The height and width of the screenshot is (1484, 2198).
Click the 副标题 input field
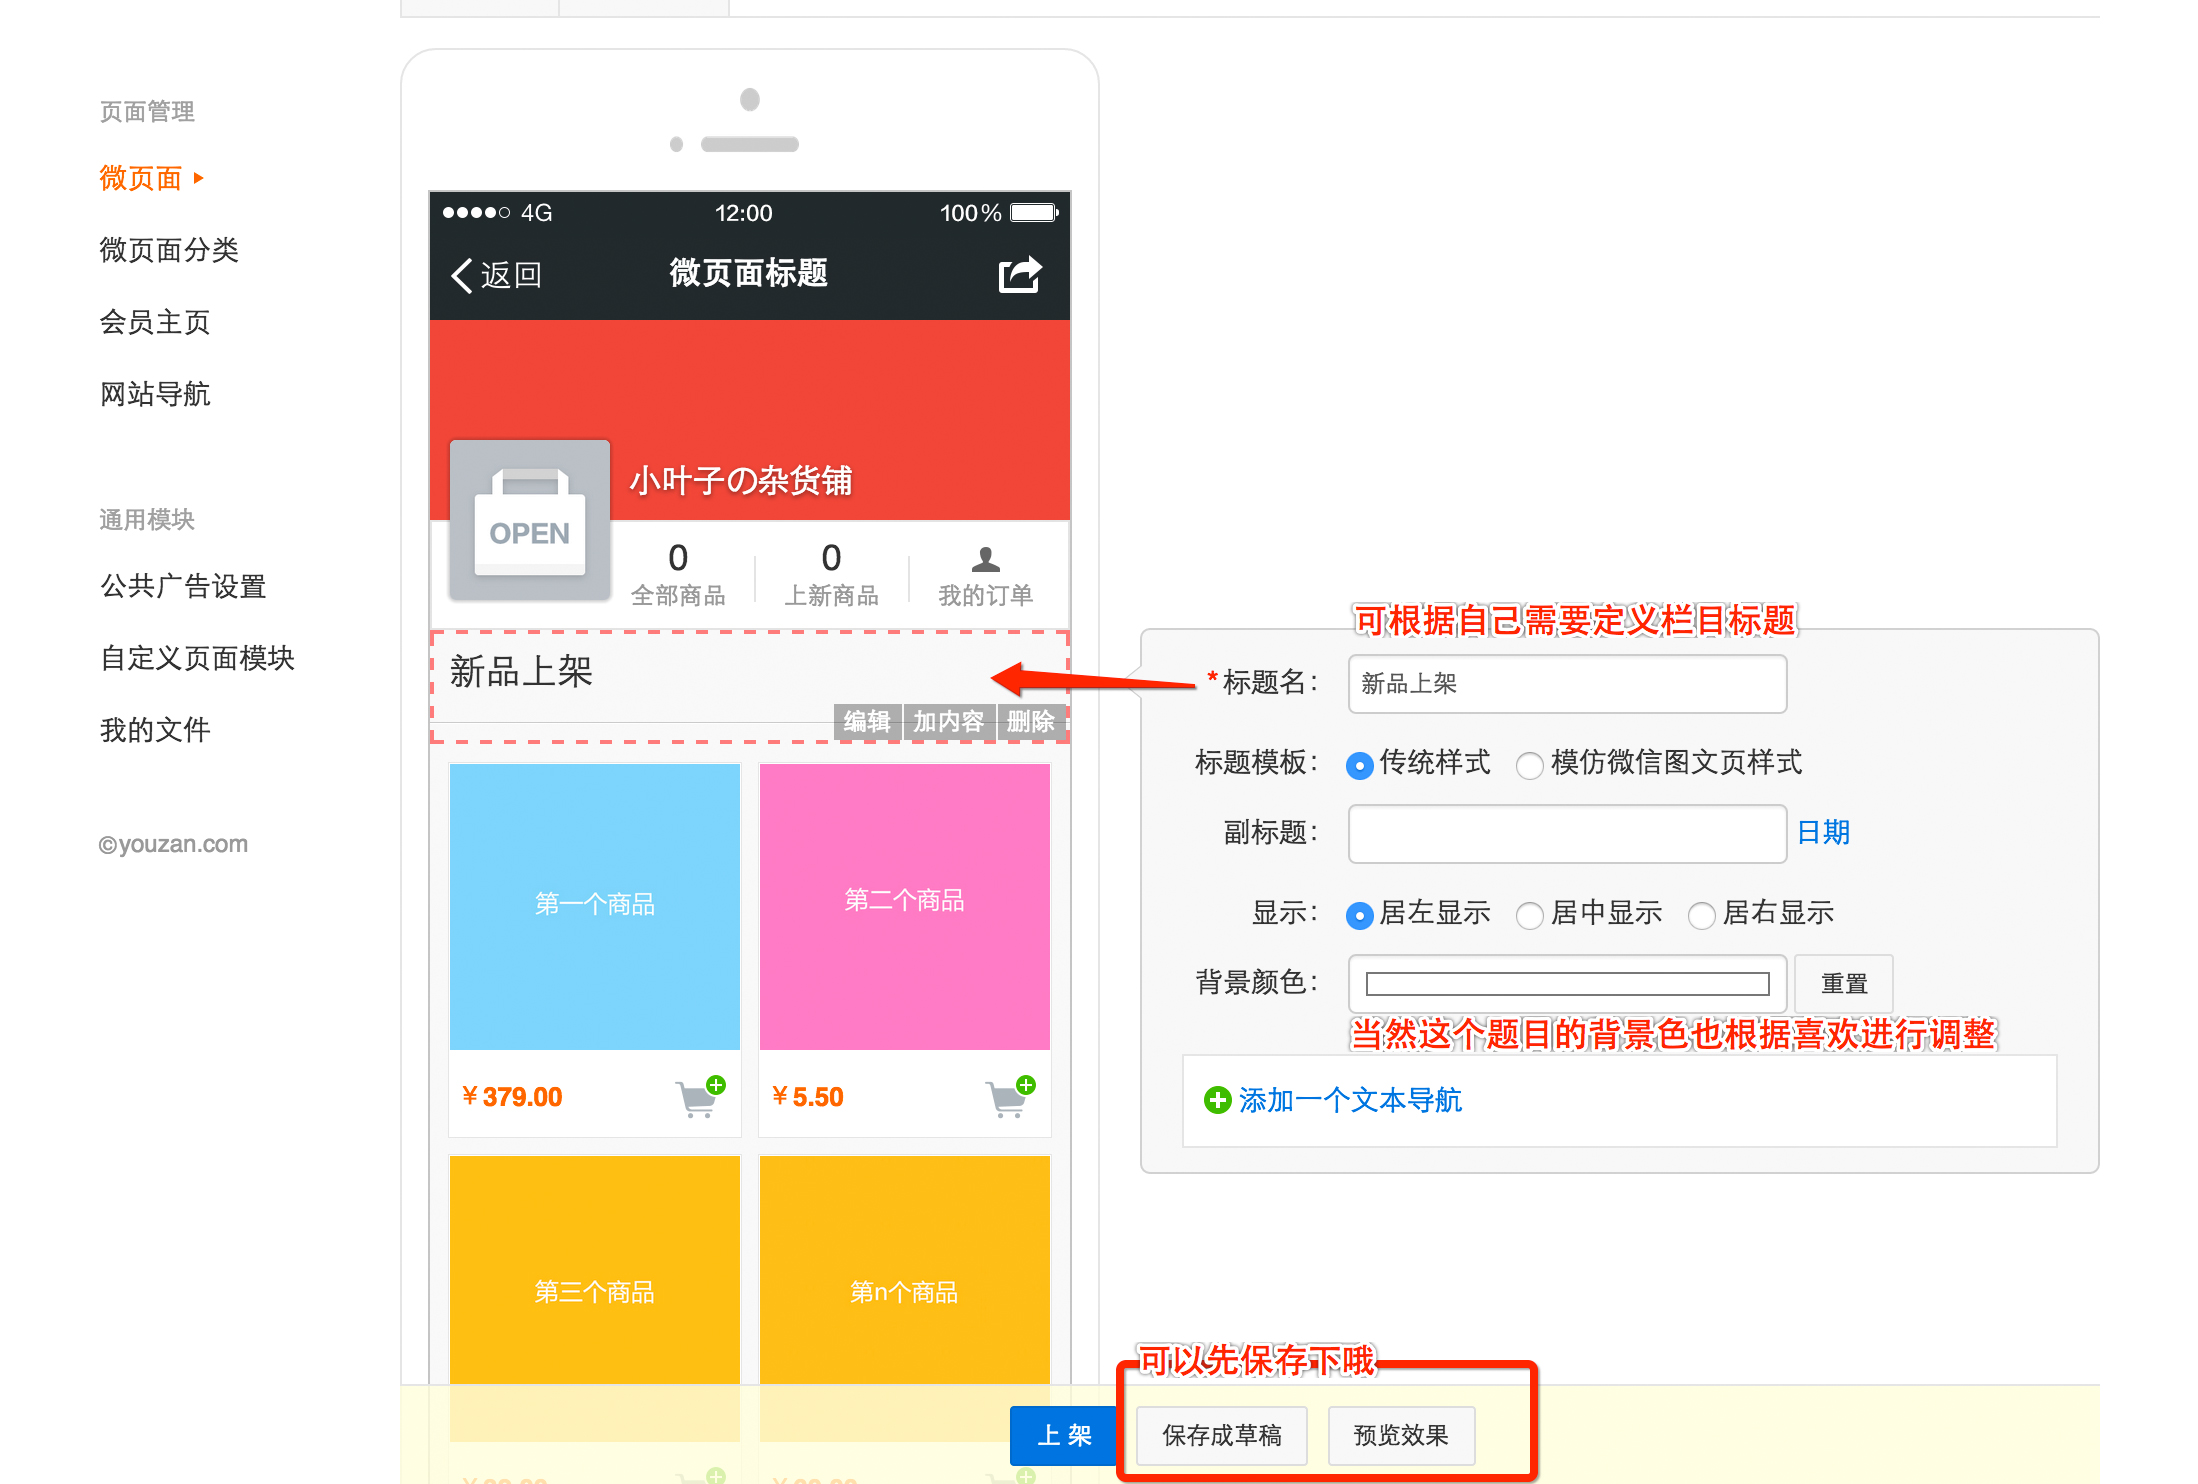click(1567, 834)
